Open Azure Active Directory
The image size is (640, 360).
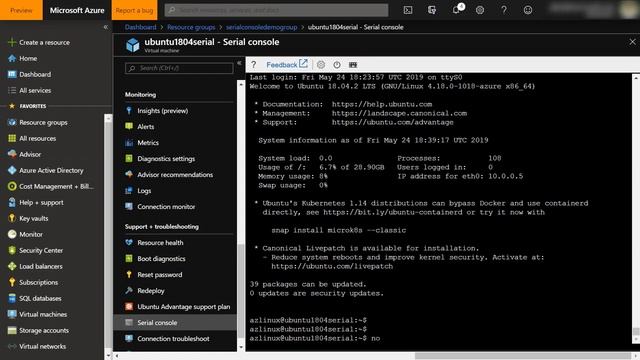pyautogui.click(x=46, y=170)
